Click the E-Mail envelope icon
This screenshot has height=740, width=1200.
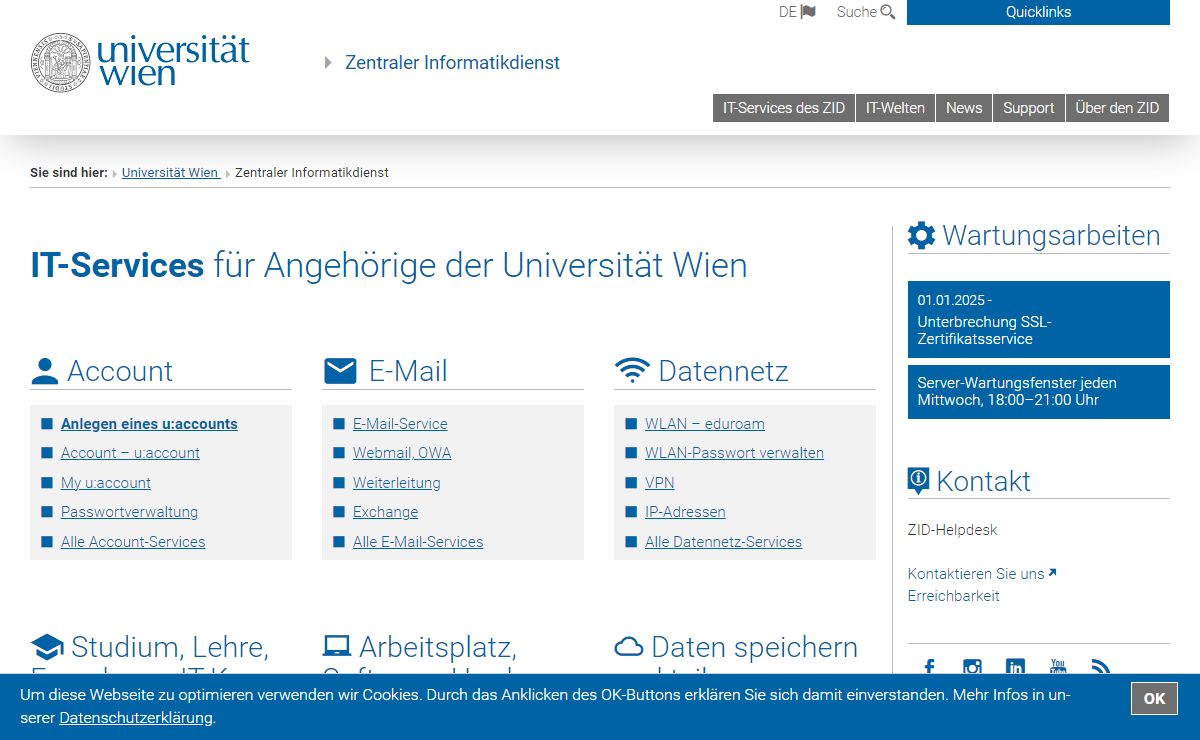(x=340, y=372)
